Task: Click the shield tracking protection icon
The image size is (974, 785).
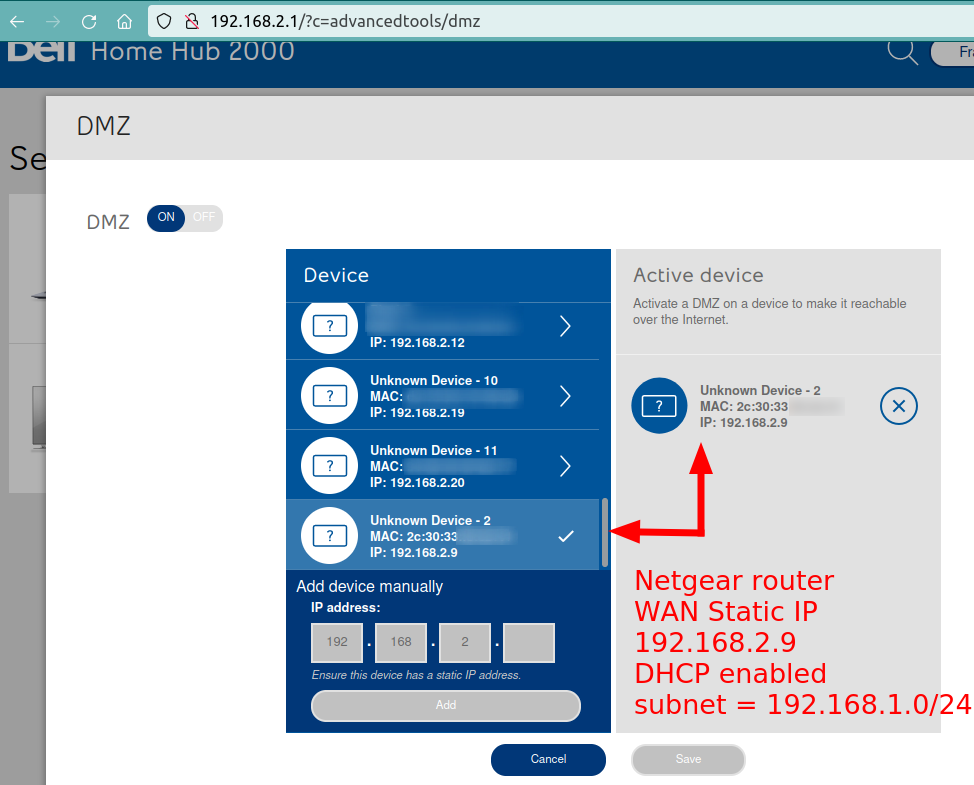Action: [x=165, y=21]
